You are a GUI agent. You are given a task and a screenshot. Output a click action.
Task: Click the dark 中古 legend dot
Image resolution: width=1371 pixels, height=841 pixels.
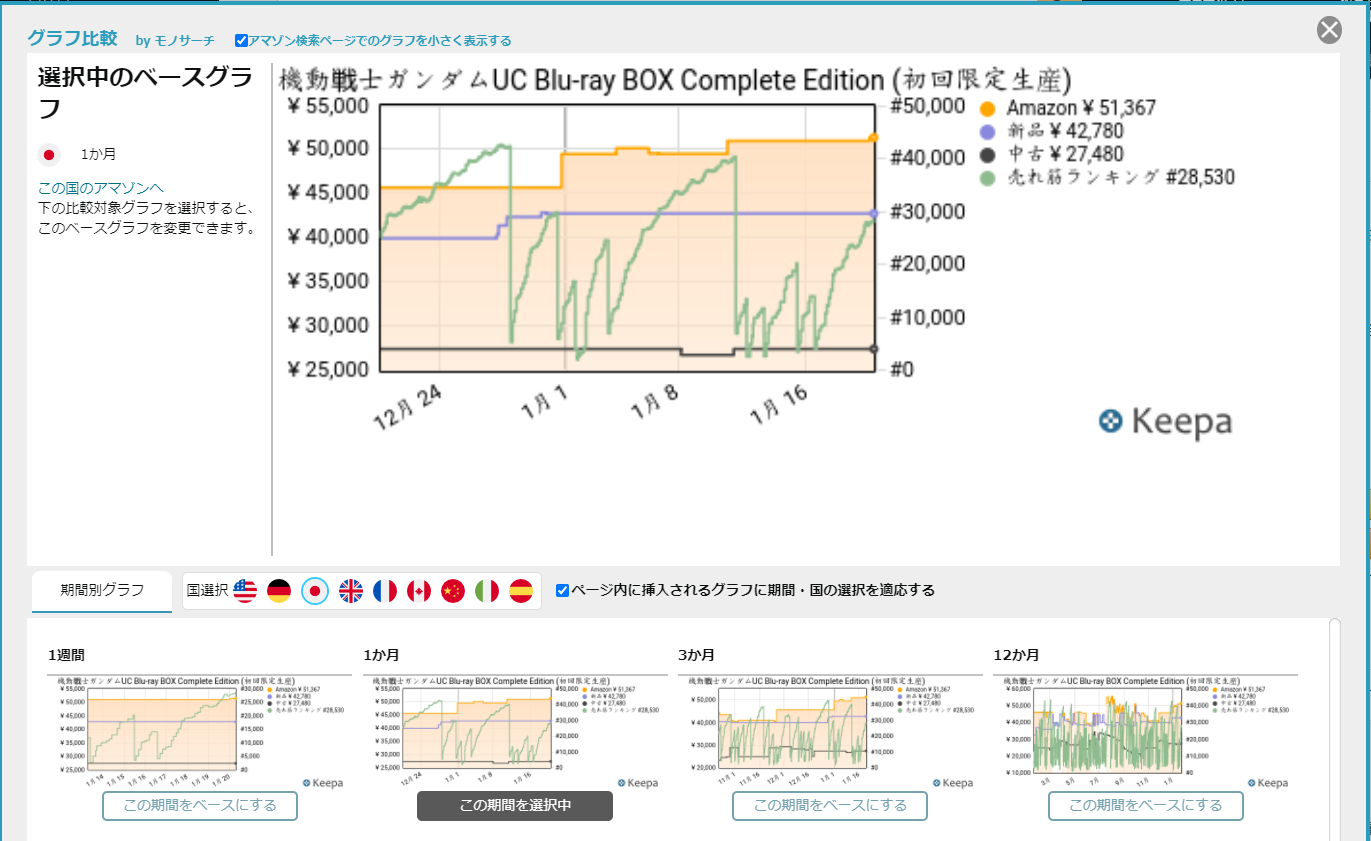pyautogui.click(x=988, y=154)
